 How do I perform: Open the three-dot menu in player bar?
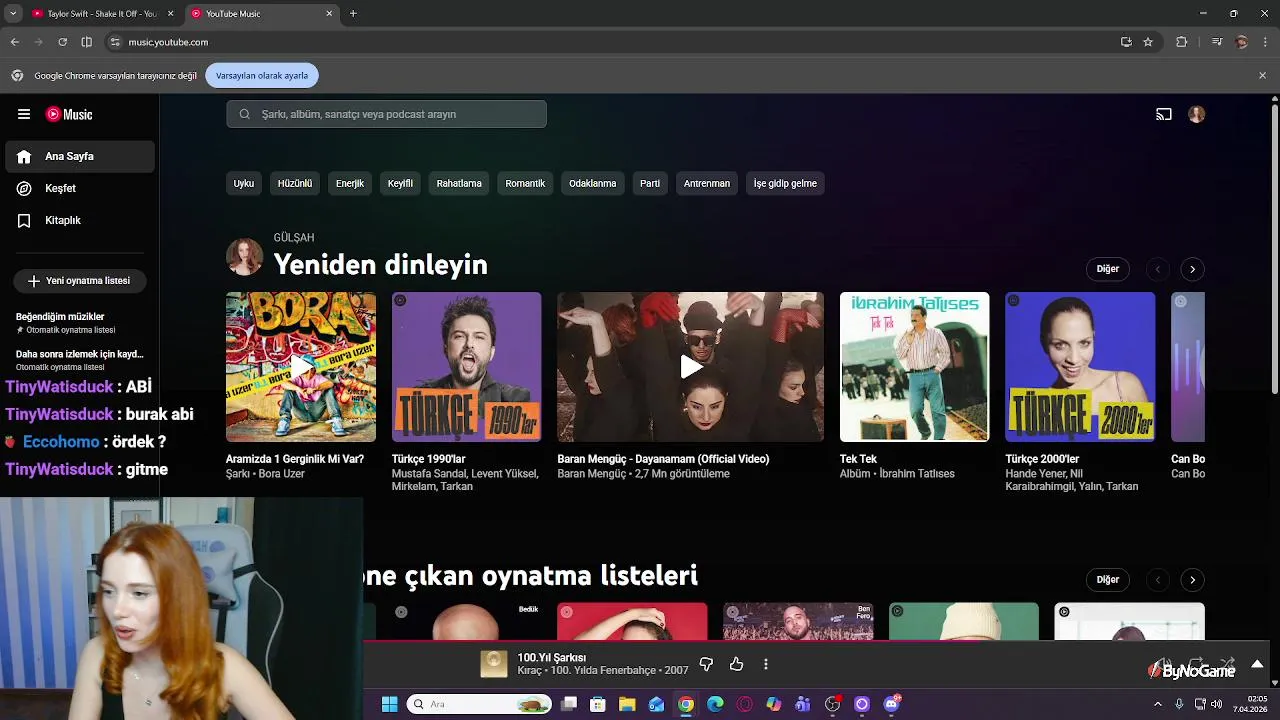click(766, 664)
